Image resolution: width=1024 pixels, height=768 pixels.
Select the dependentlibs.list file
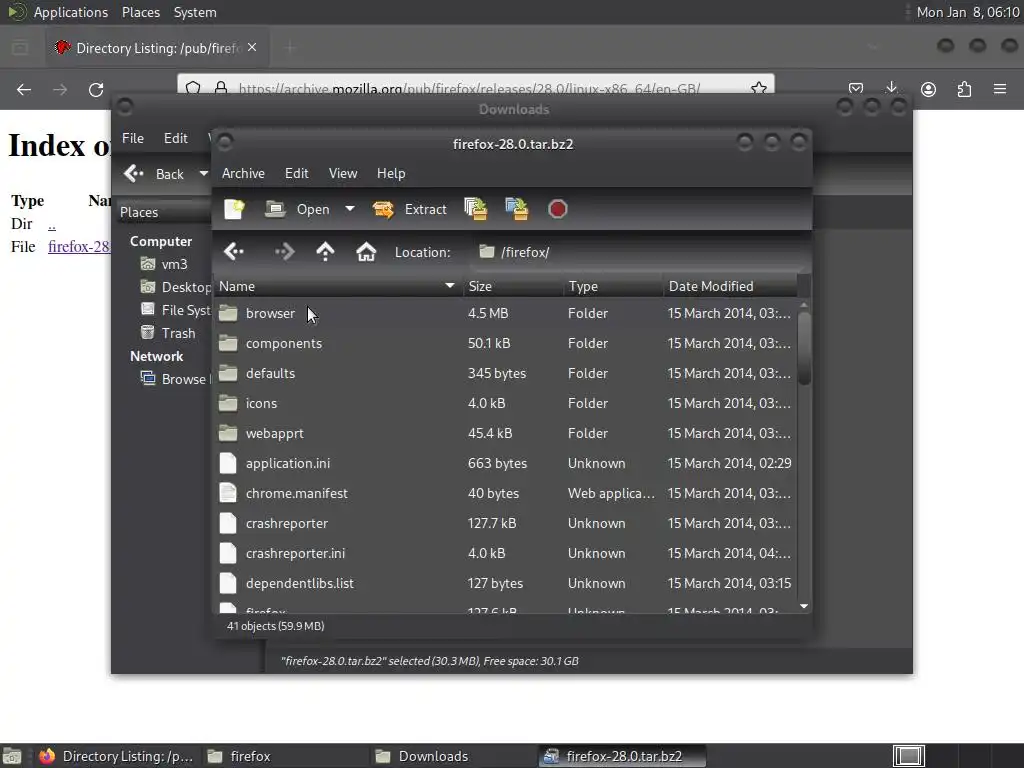pos(300,583)
